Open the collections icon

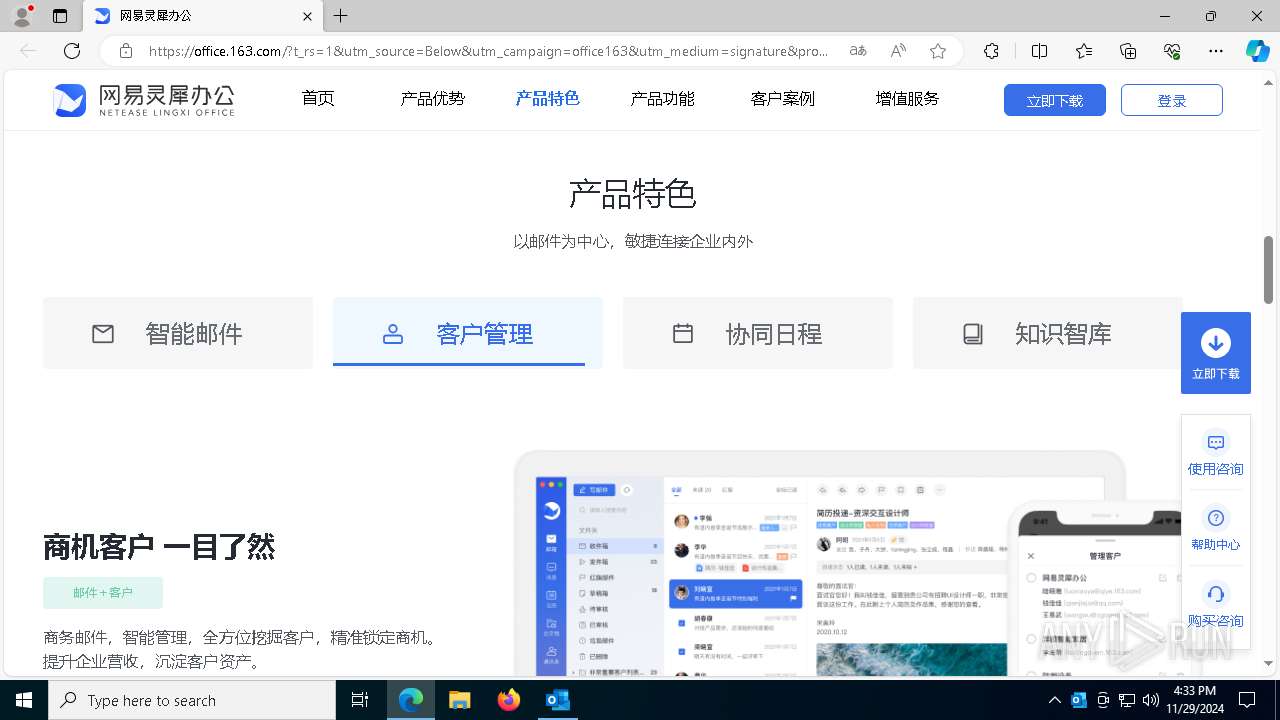tap(1128, 51)
